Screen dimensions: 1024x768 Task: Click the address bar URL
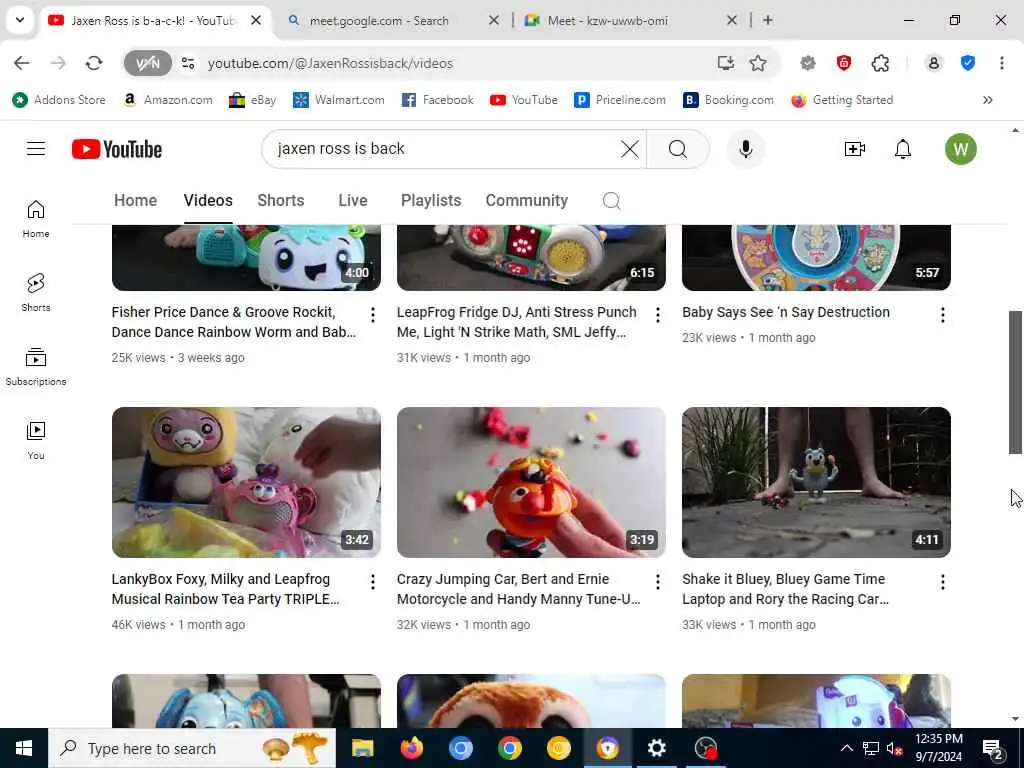coord(330,63)
